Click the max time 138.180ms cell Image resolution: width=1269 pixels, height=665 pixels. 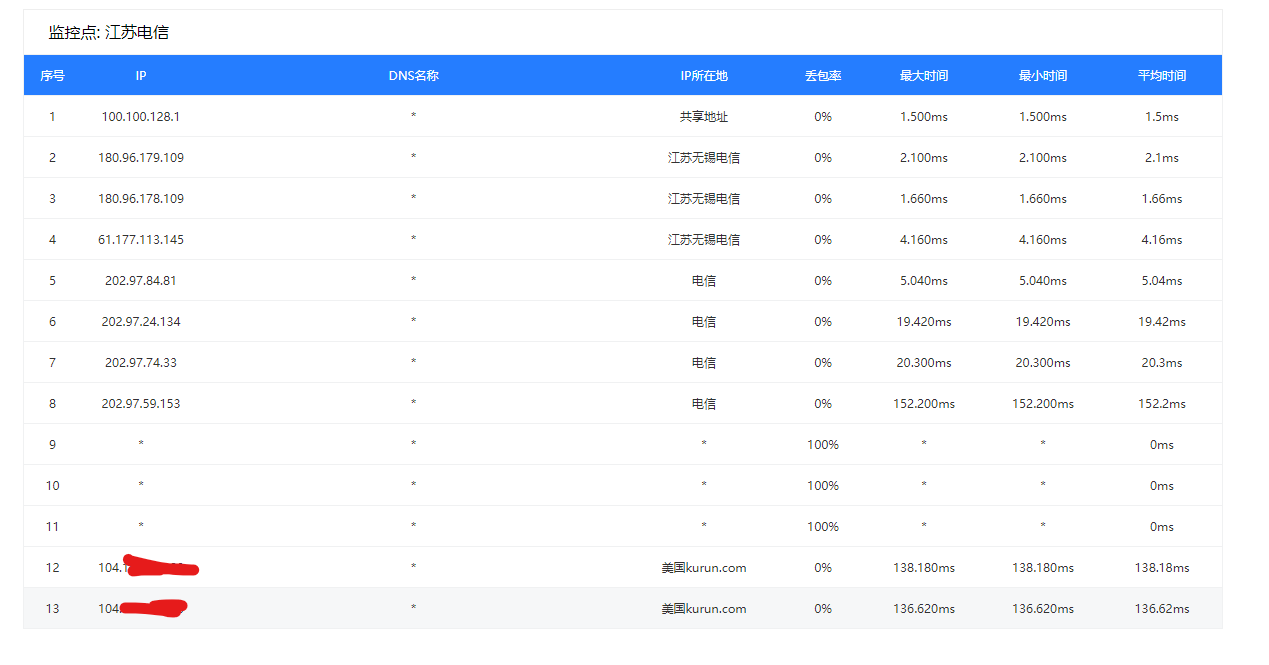[924, 568]
